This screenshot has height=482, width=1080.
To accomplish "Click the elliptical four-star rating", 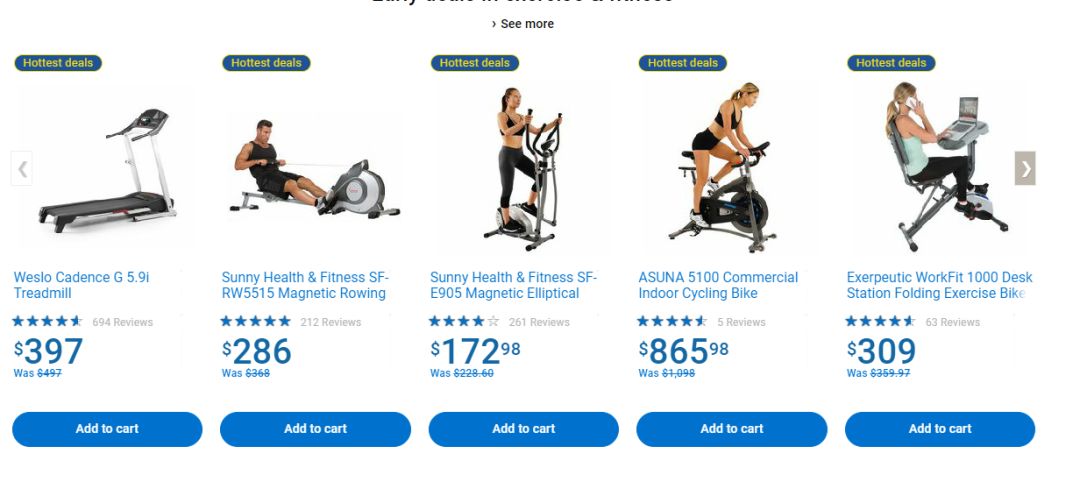I will tap(464, 321).
